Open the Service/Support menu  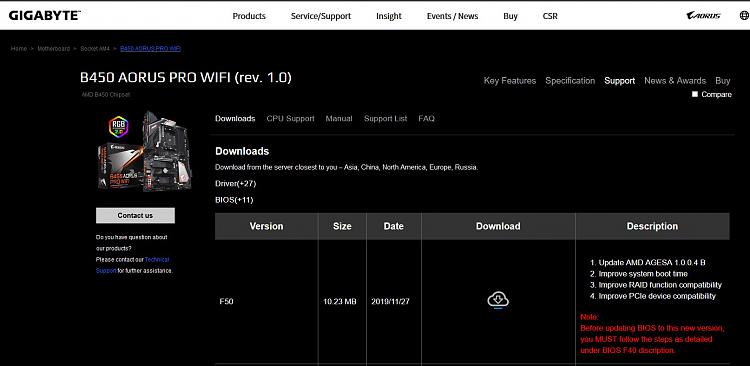(321, 16)
